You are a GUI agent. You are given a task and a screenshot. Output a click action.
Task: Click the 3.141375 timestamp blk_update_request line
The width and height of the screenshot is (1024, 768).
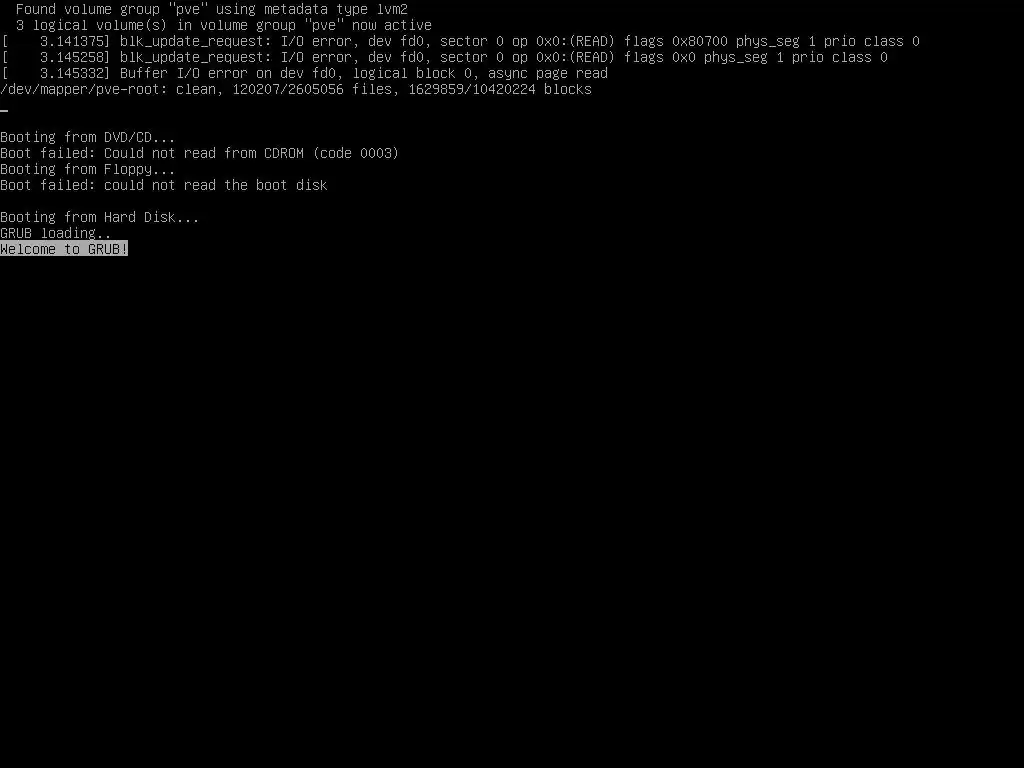click(460, 41)
